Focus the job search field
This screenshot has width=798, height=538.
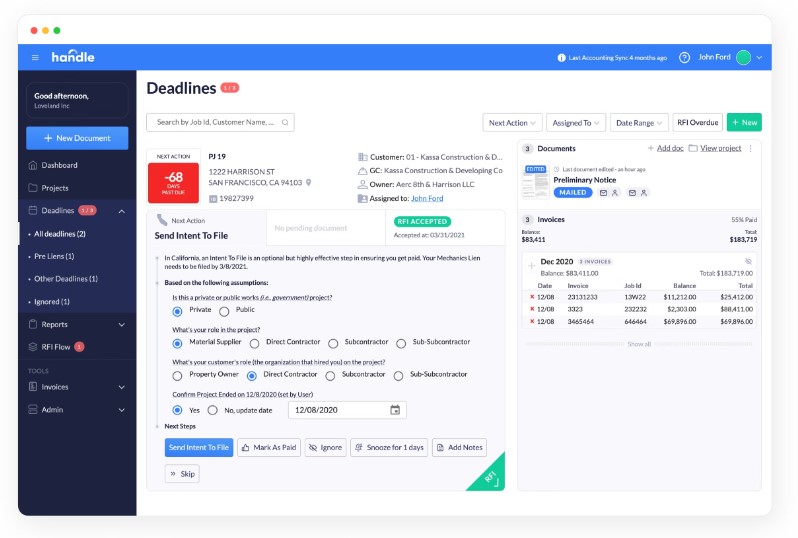click(x=220, y=122)
